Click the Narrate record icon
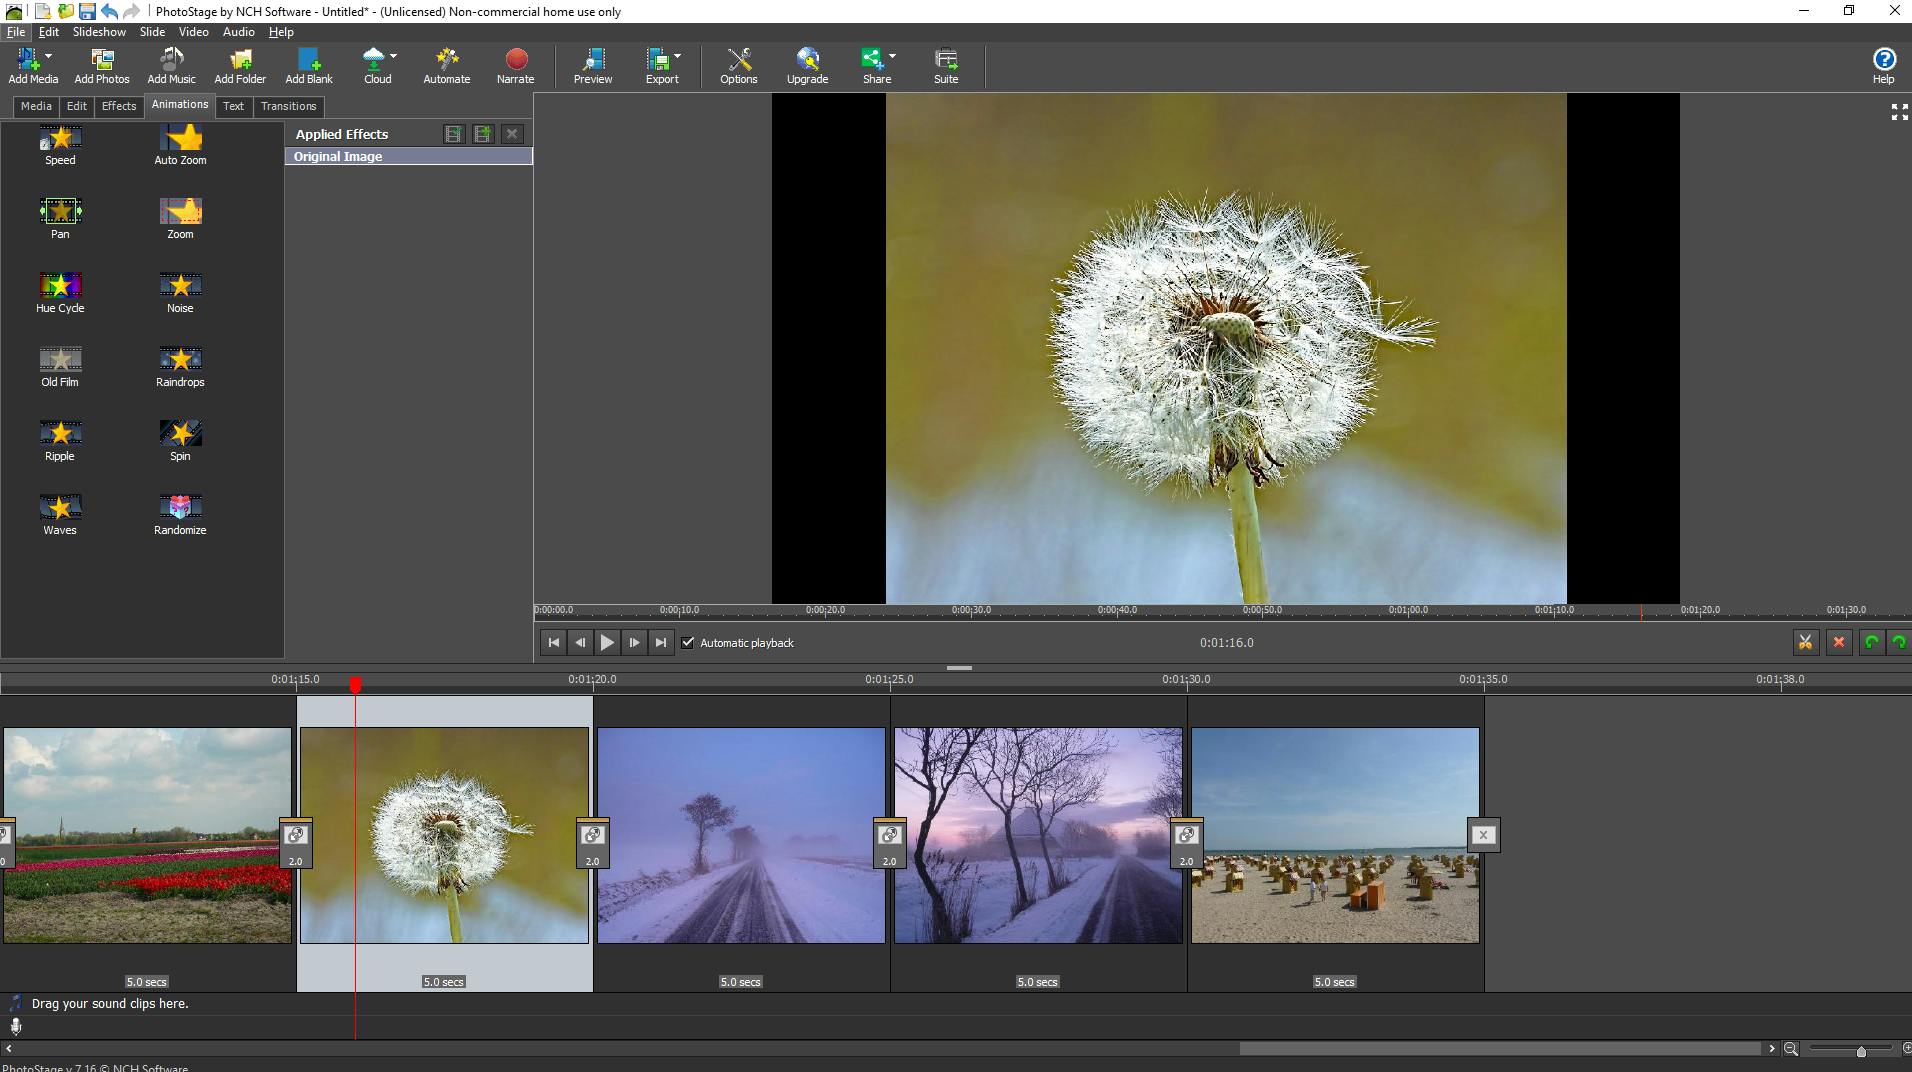Image resolution: width=1912 pixels, height=1072 pixels. pos(515,60)
